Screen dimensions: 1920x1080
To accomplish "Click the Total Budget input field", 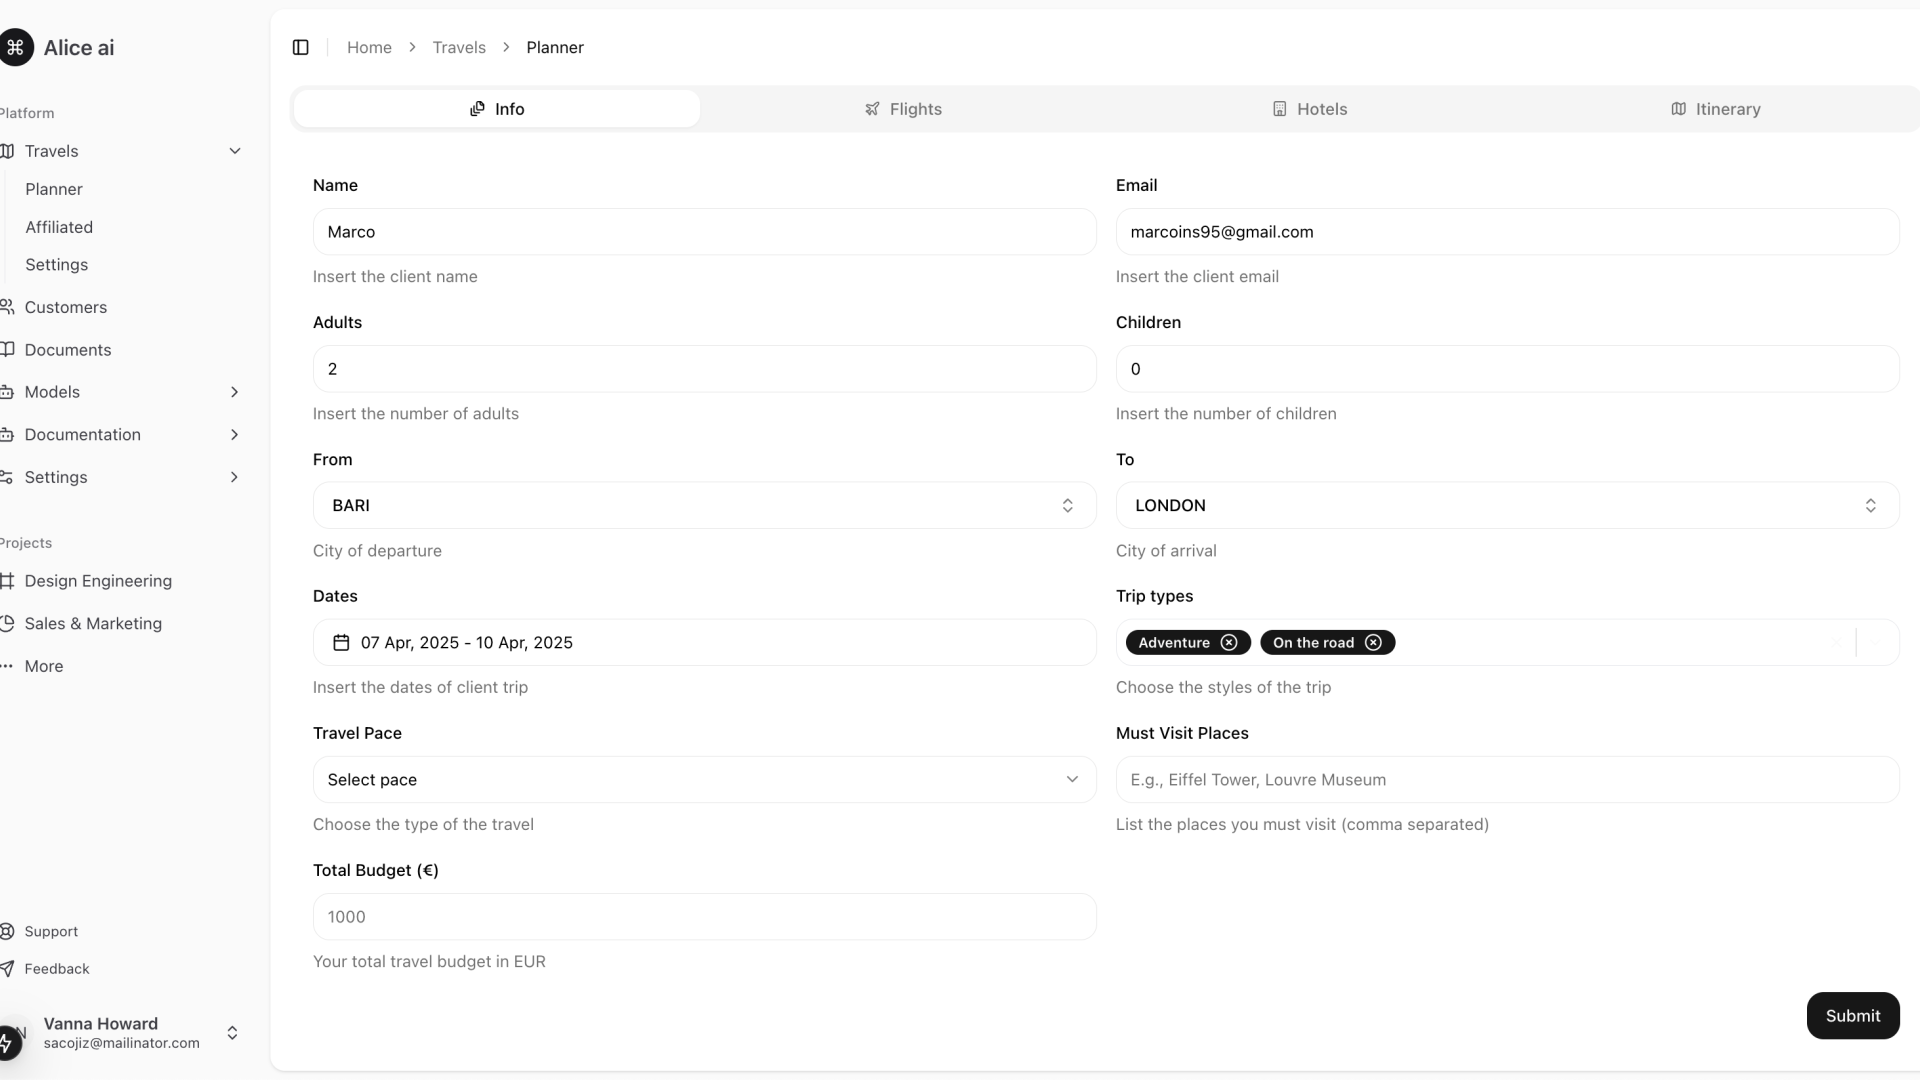I will coord(704,917).
